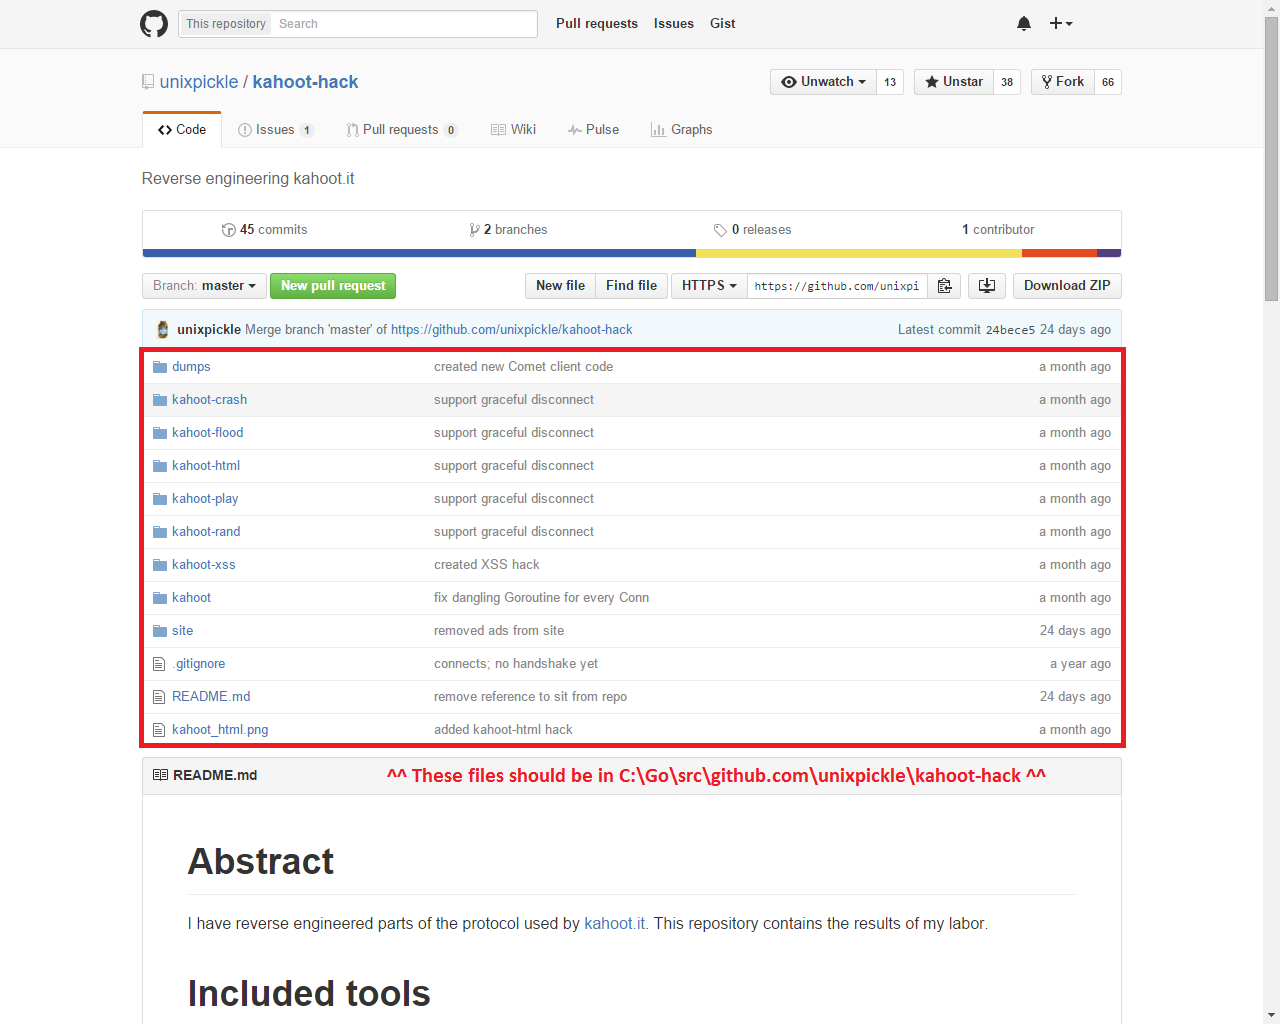Open the repository Pull requests tab
The image size is (1280, 1024).
(x=402, y=130)
